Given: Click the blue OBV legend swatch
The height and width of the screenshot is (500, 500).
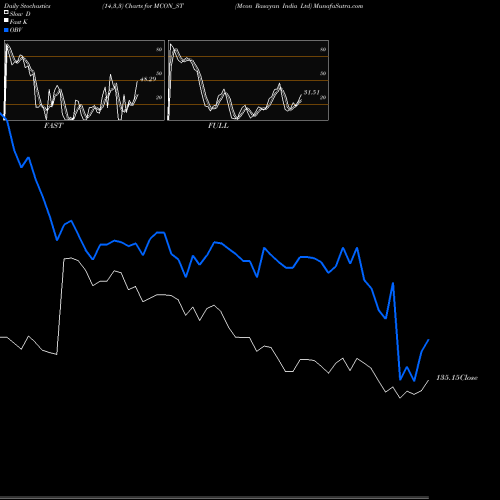Looking at the screenshot, I should (x=6, y=30).
